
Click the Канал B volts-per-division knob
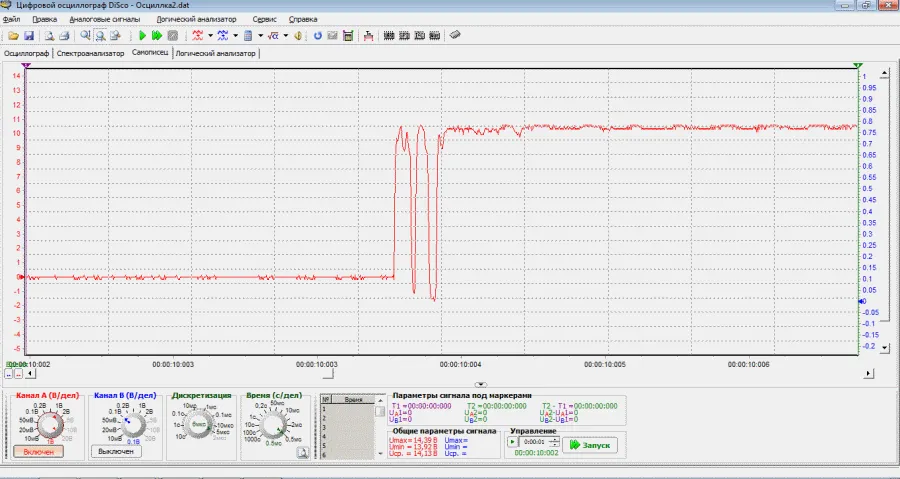click(x=134, y=425)
